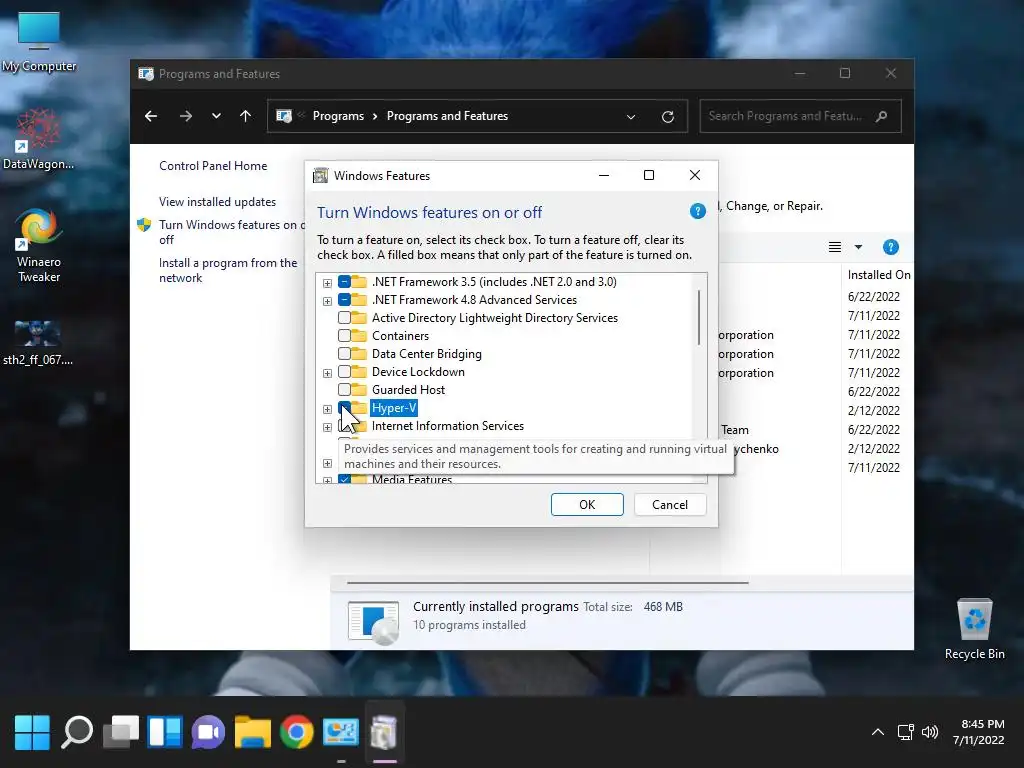Open View installed updates link
This screenshot has height=768, width=1024.
click(217, 202)
